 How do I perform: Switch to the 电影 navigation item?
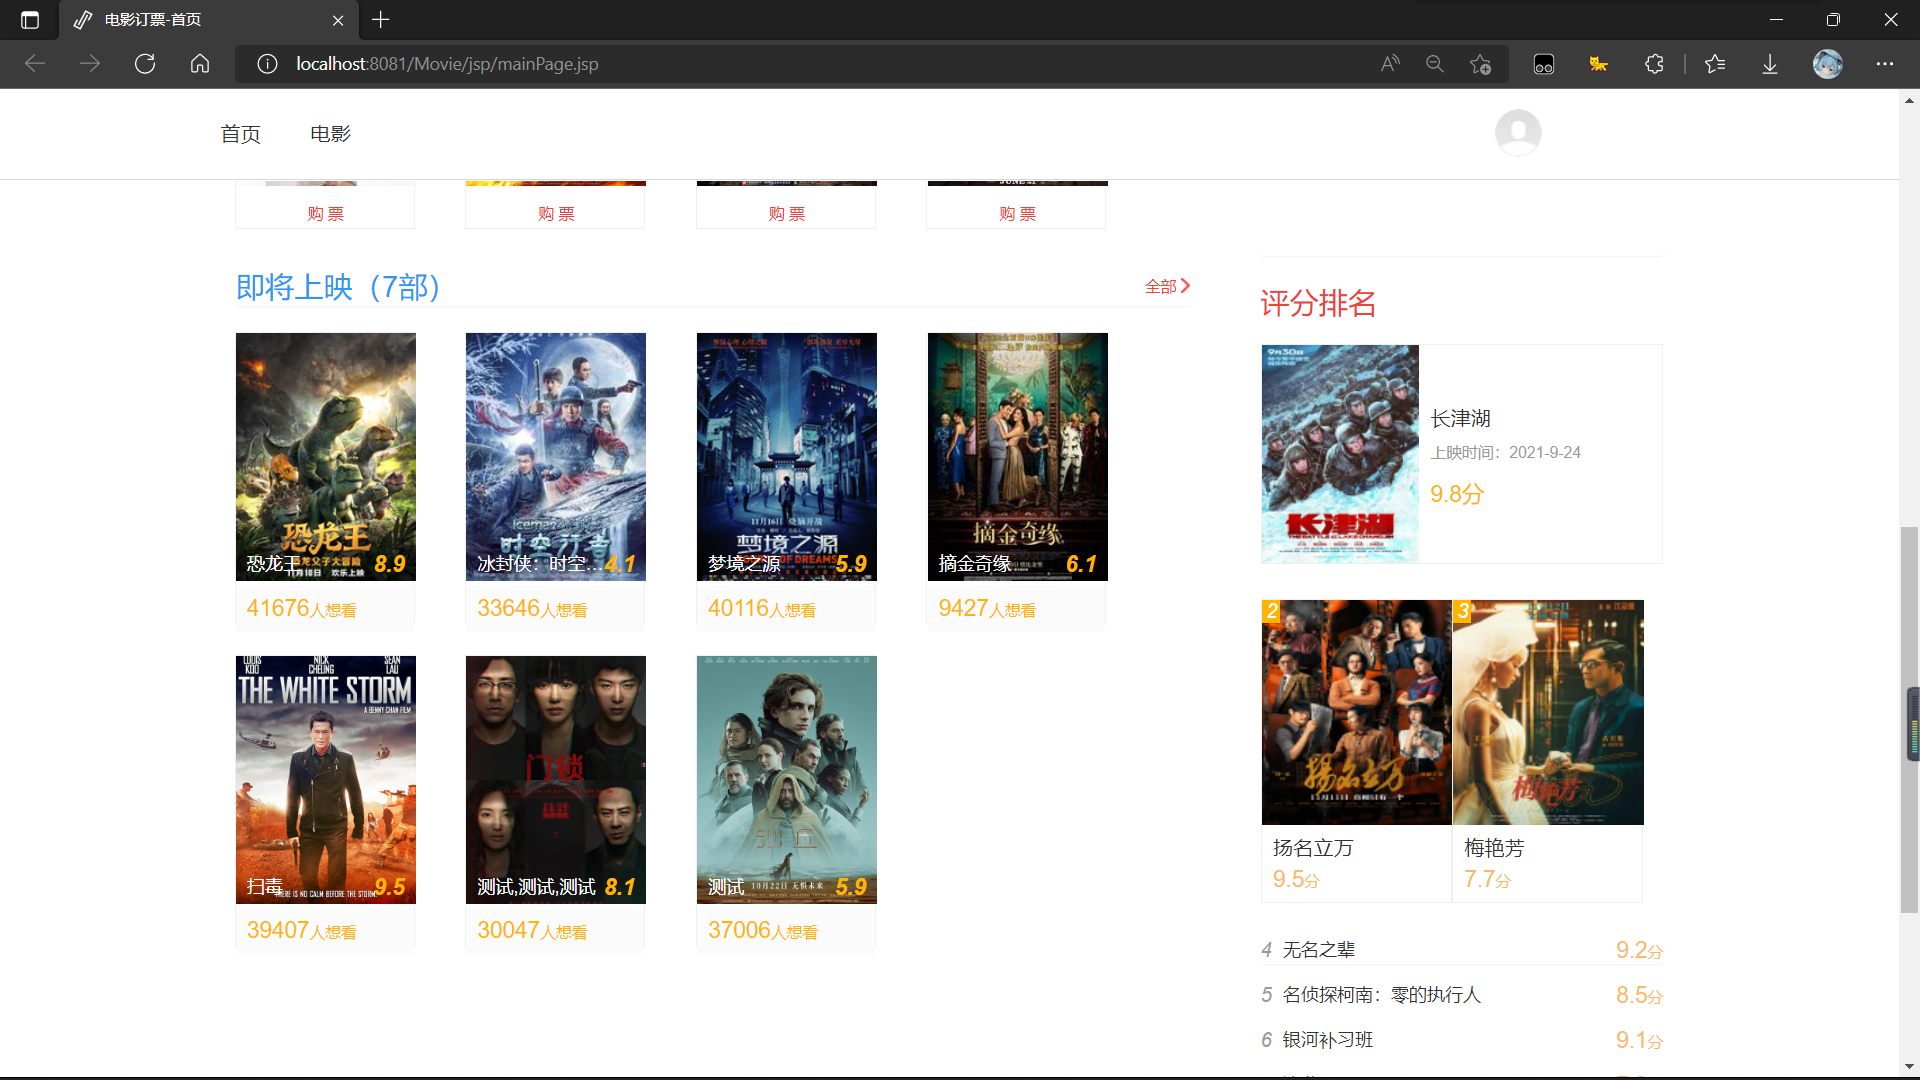(x=329, y=133)
